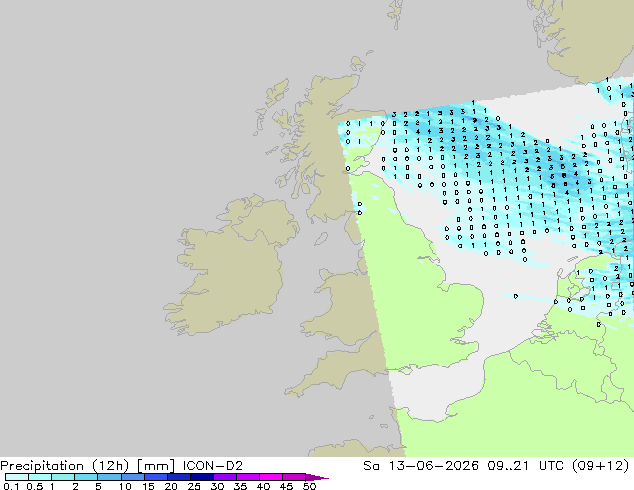The image size is (634, 490).
Task: Click the over-50 arrow tip of legend
Action: coord(317,477)
